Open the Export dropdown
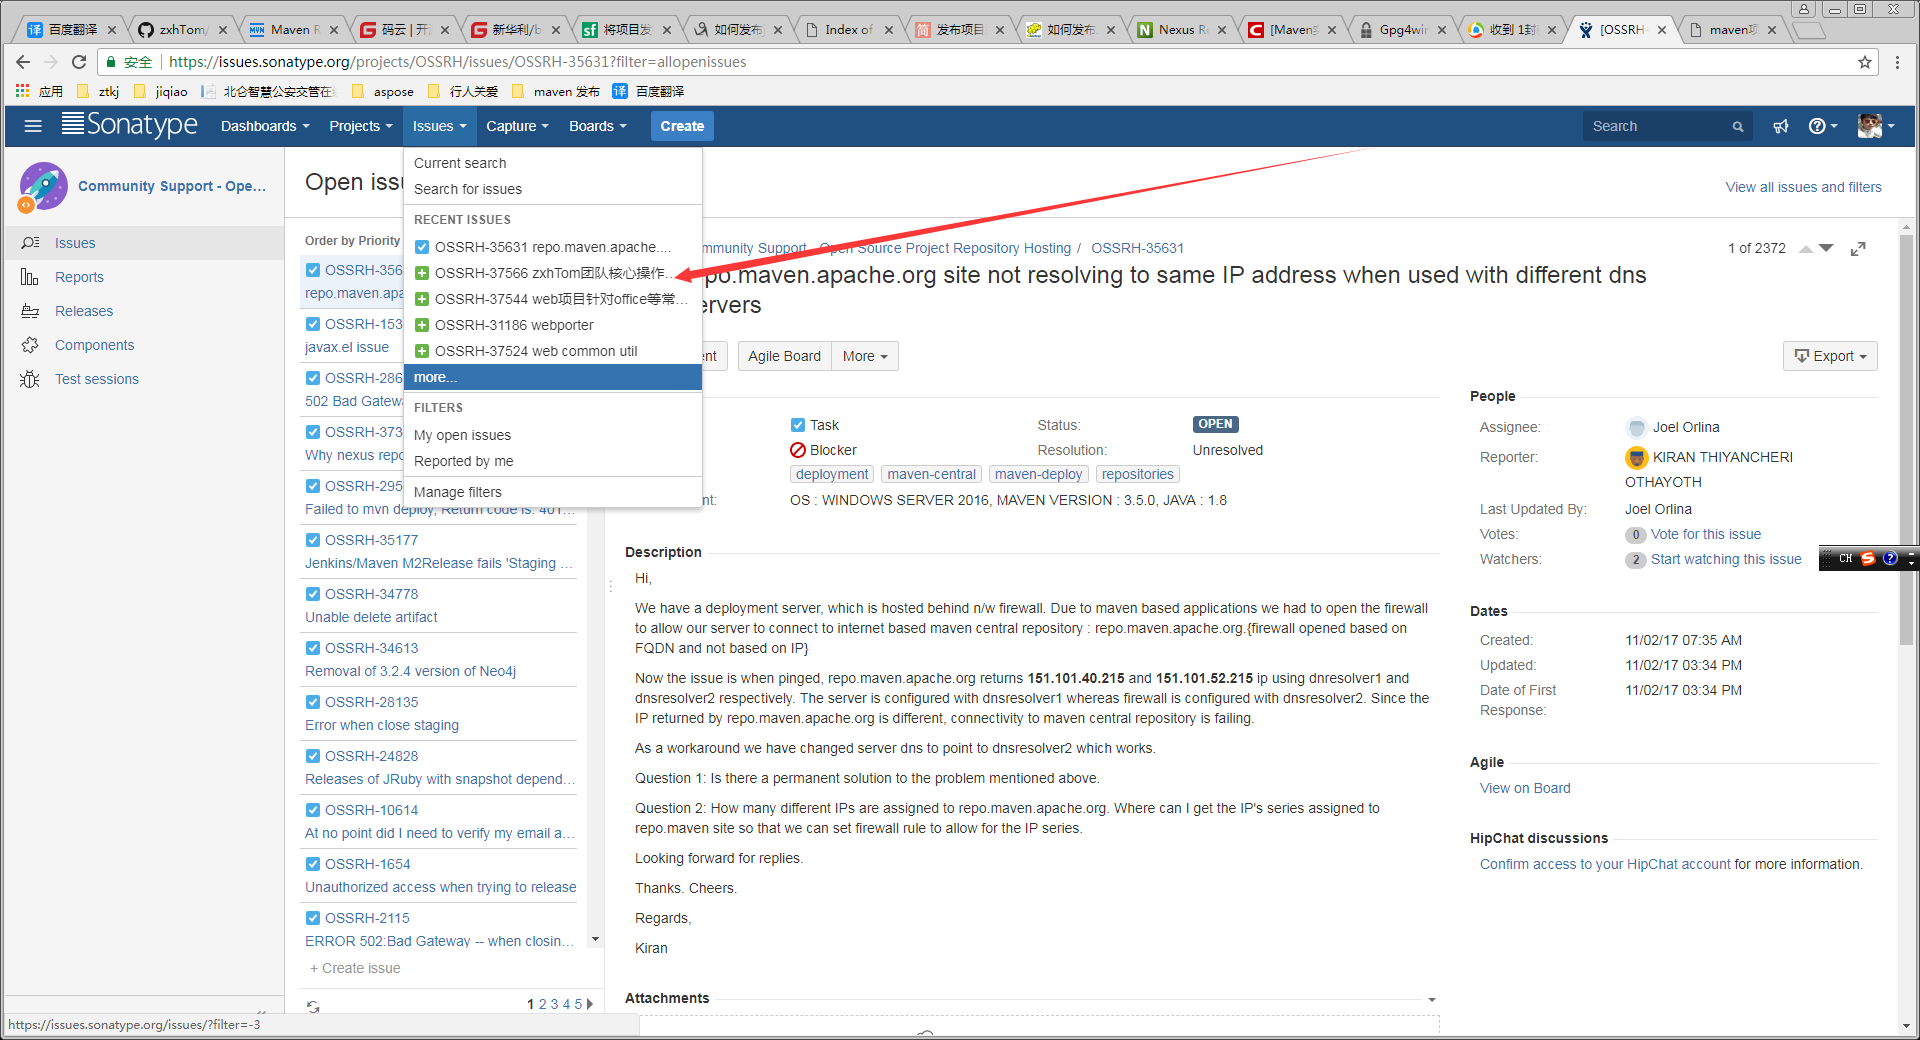This screenshot has height=1040, width=1920. [1830, 356]
